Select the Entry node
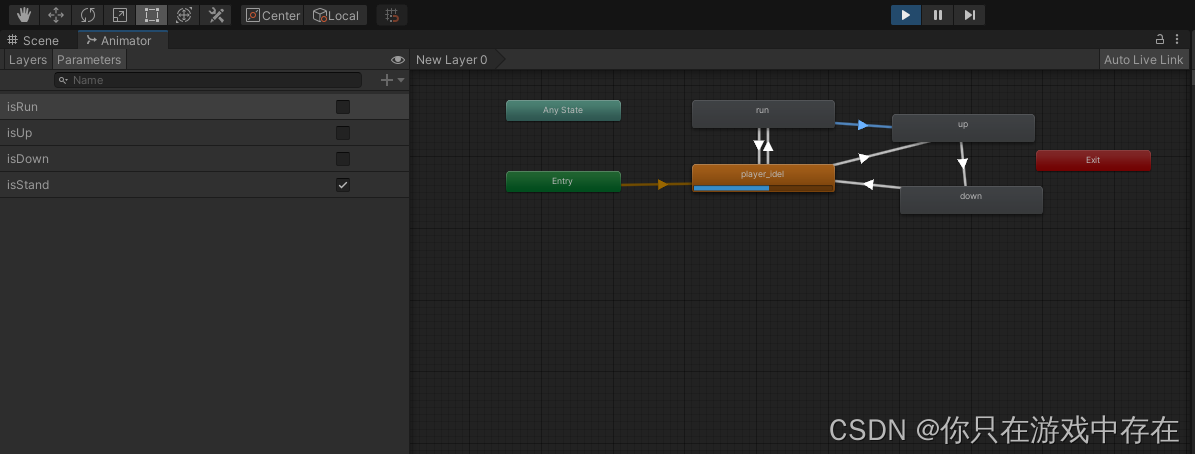The height and width of the screenshot is (454, 1195). 563,181
